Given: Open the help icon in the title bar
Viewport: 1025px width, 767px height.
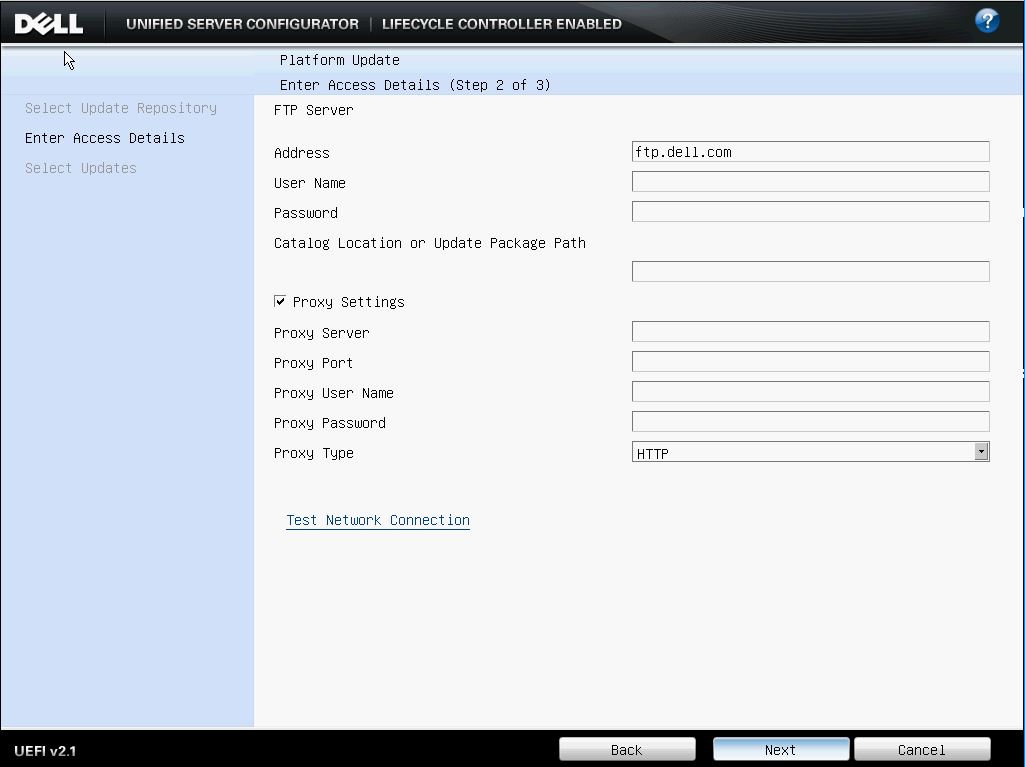Looking at the screenshot, I should point(988,19).
